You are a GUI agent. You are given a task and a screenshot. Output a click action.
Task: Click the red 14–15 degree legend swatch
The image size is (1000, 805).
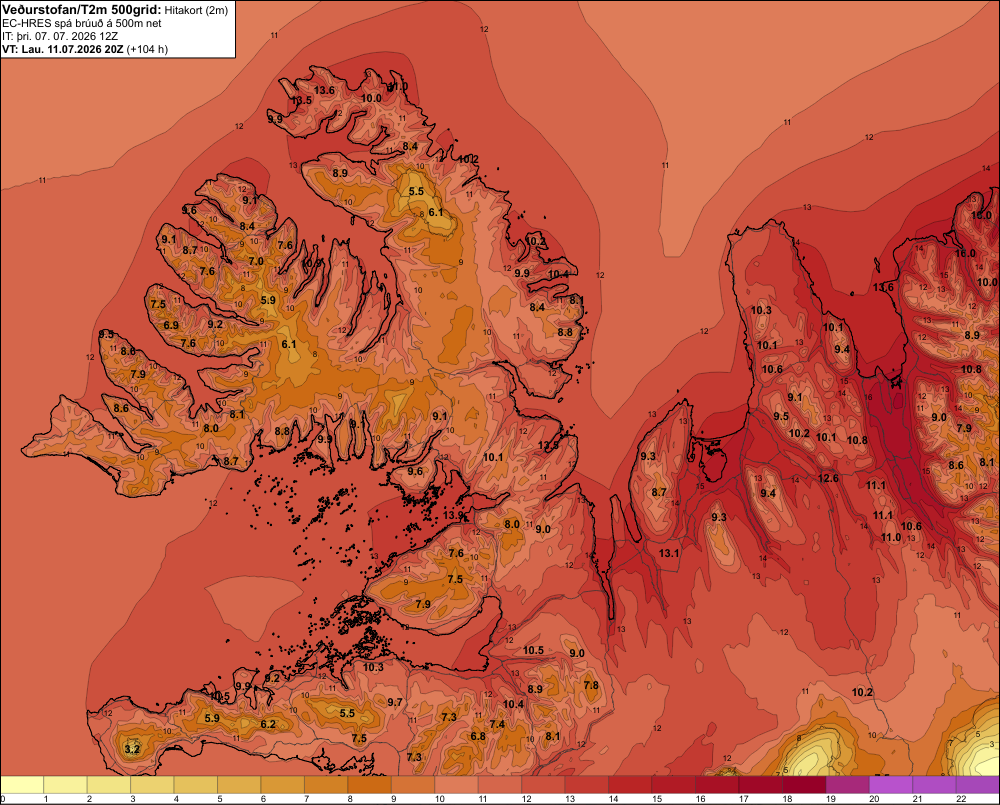point(630,785)
